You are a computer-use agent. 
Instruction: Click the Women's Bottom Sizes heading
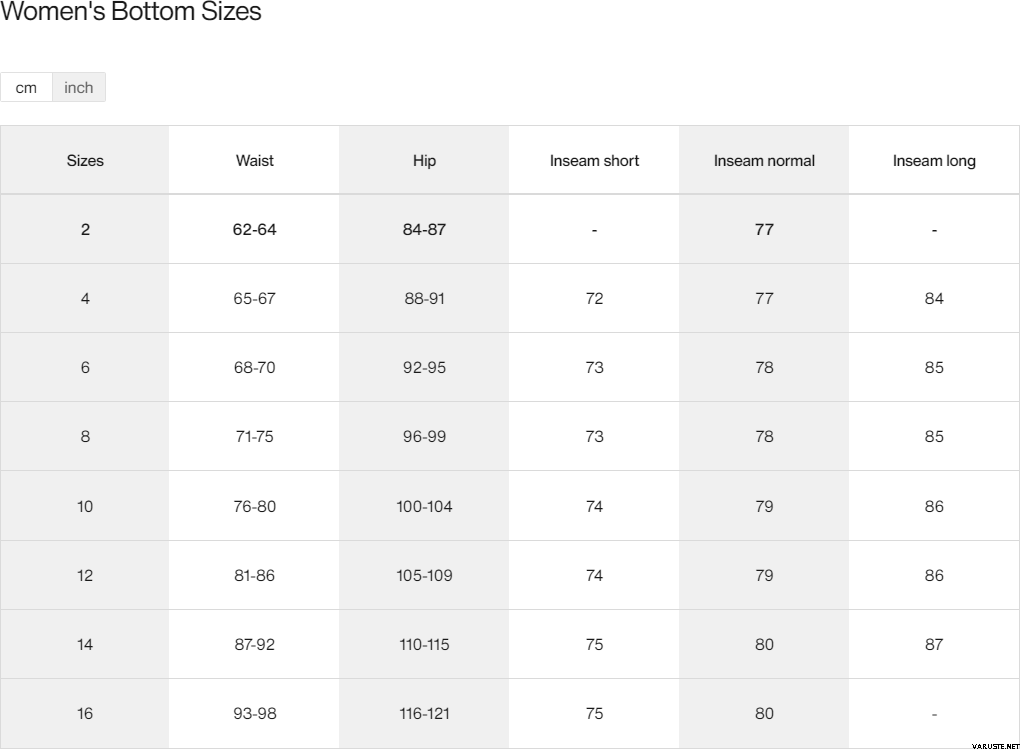pos(131,13)
